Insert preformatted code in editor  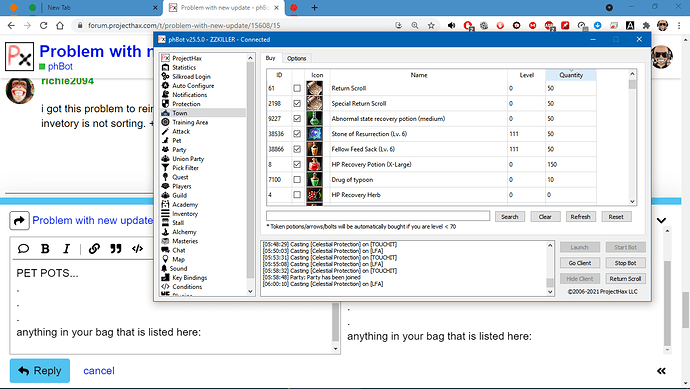click(x=137, y=249)
